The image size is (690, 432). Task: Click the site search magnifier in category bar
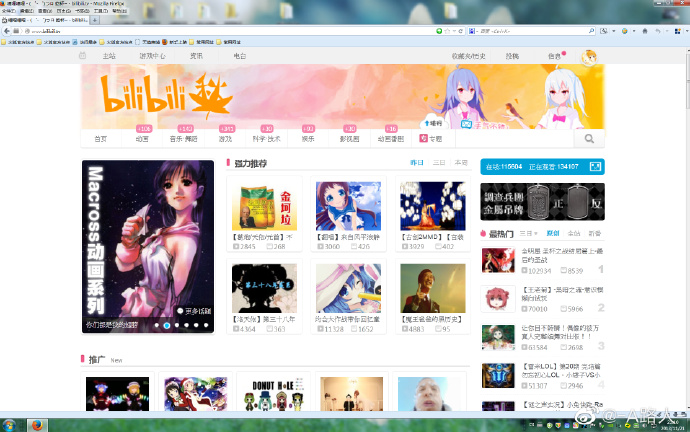pyautogui.click(x=589, y=139)
